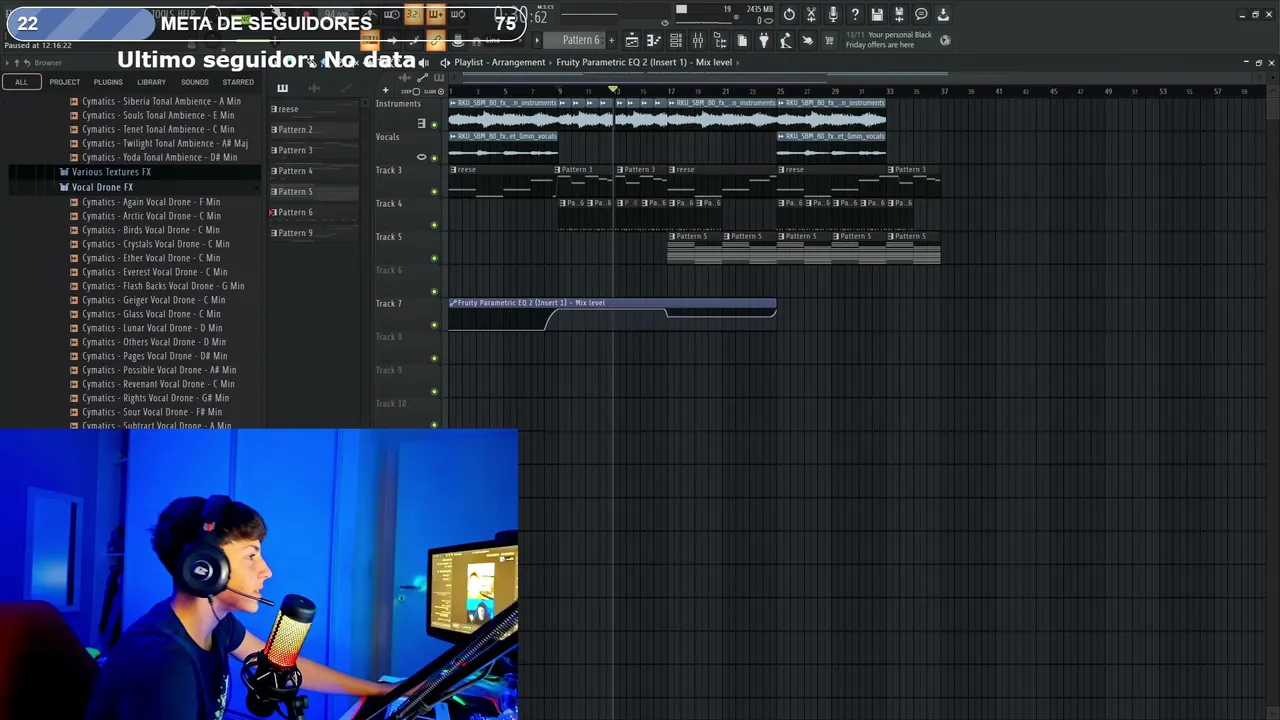1280x720 pixels.
Task: Toggle Track 6 mute light
Action: [x=434, y=291]
